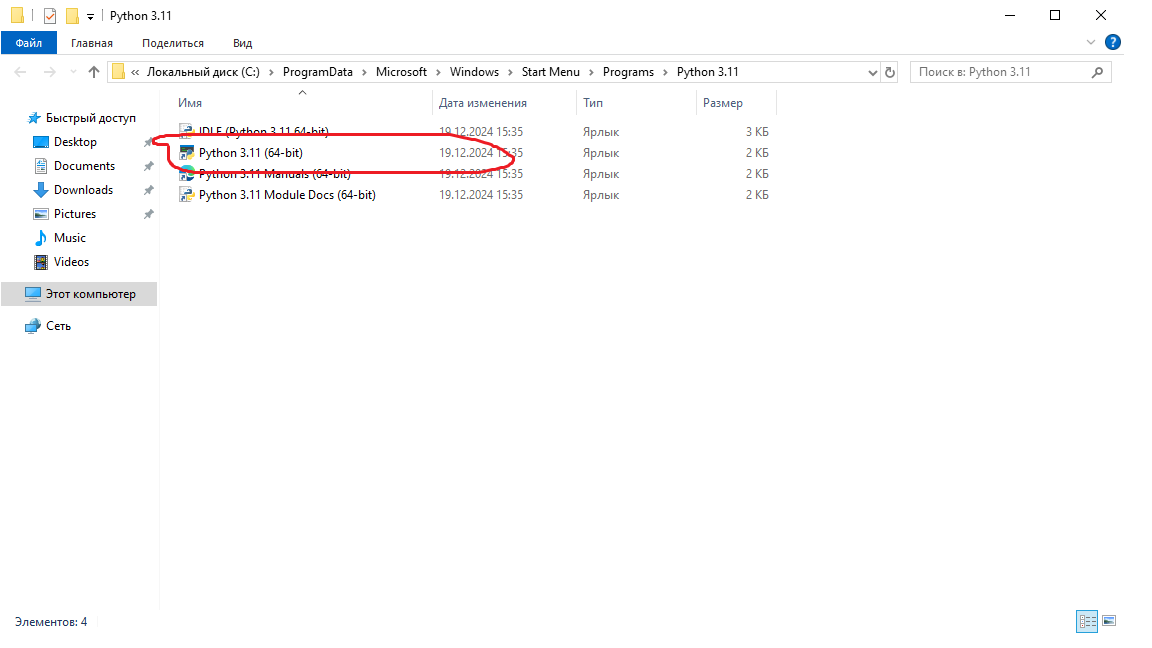This screenshot has width=1152, height=648.
Task: Open Quick Access Toolbar customize dropdown
Action: [90, 16]
